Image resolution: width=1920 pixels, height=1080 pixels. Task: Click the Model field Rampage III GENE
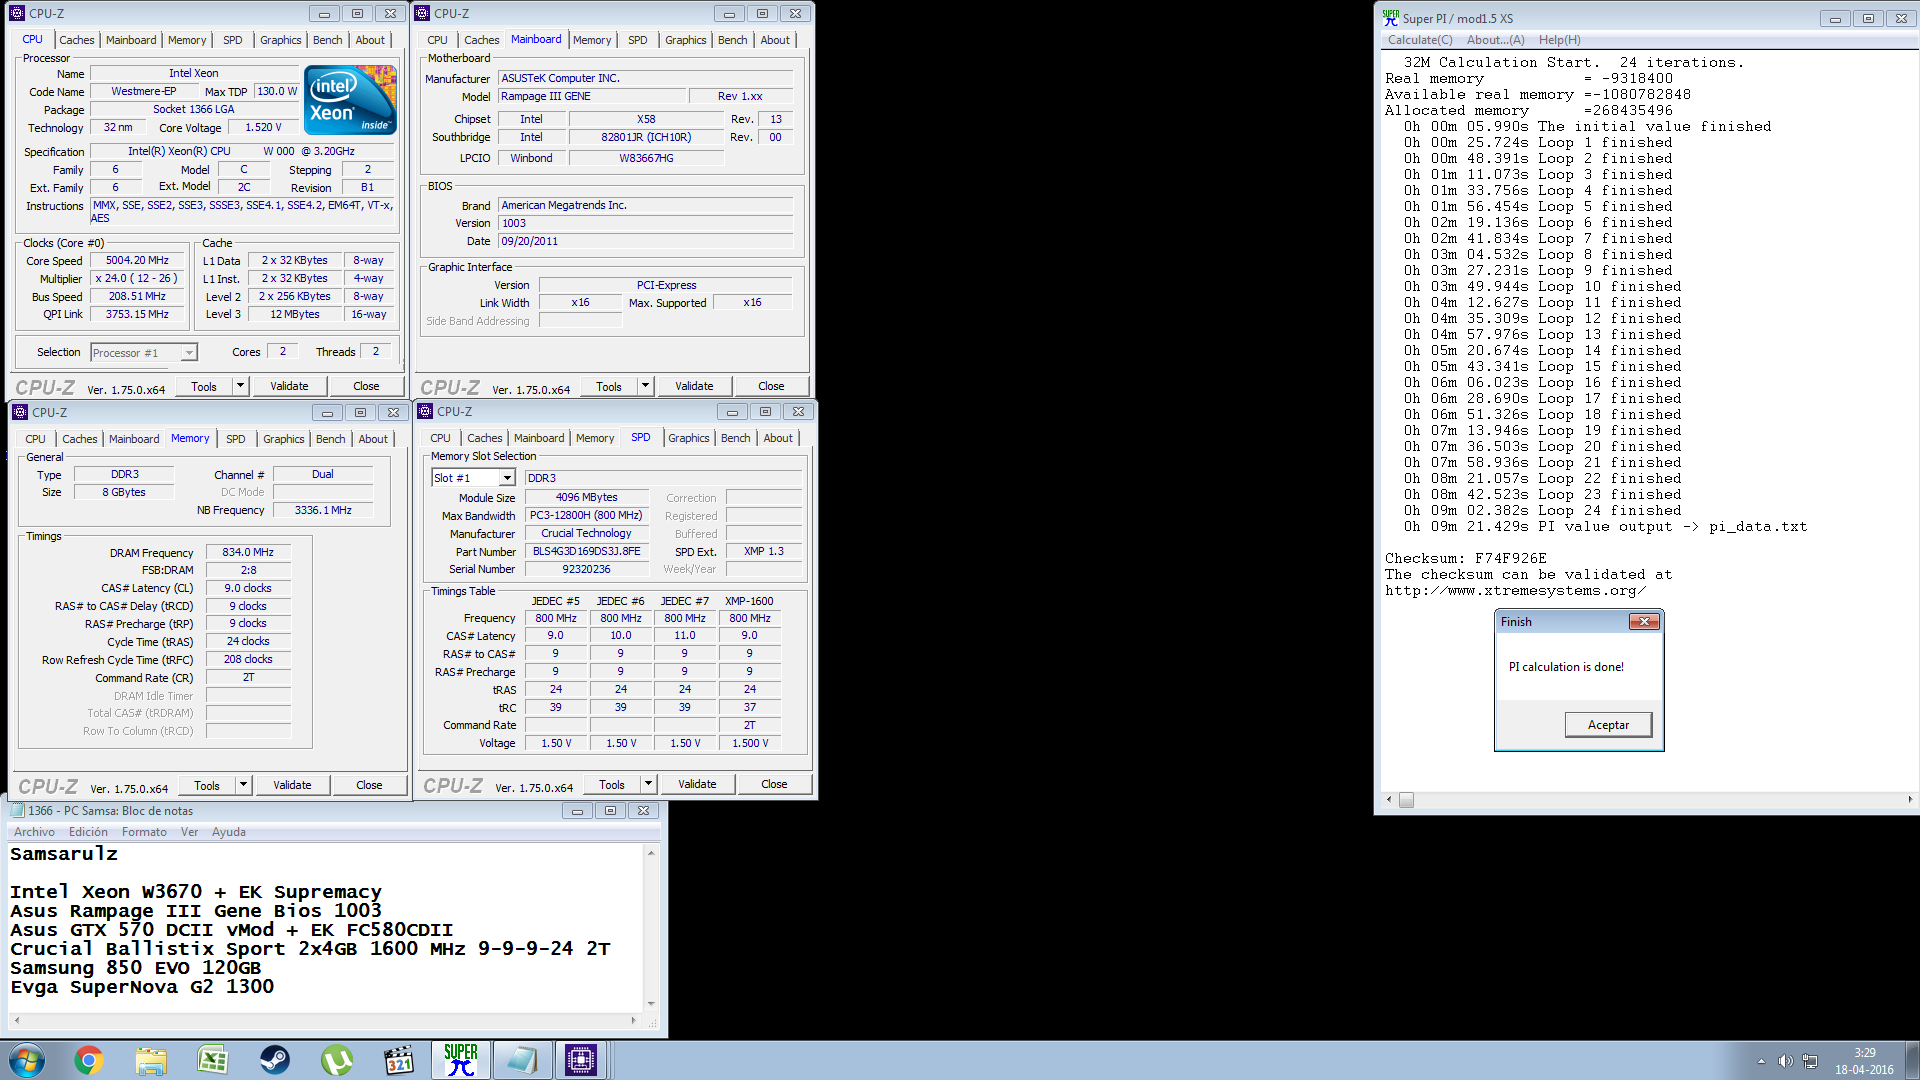593,96
